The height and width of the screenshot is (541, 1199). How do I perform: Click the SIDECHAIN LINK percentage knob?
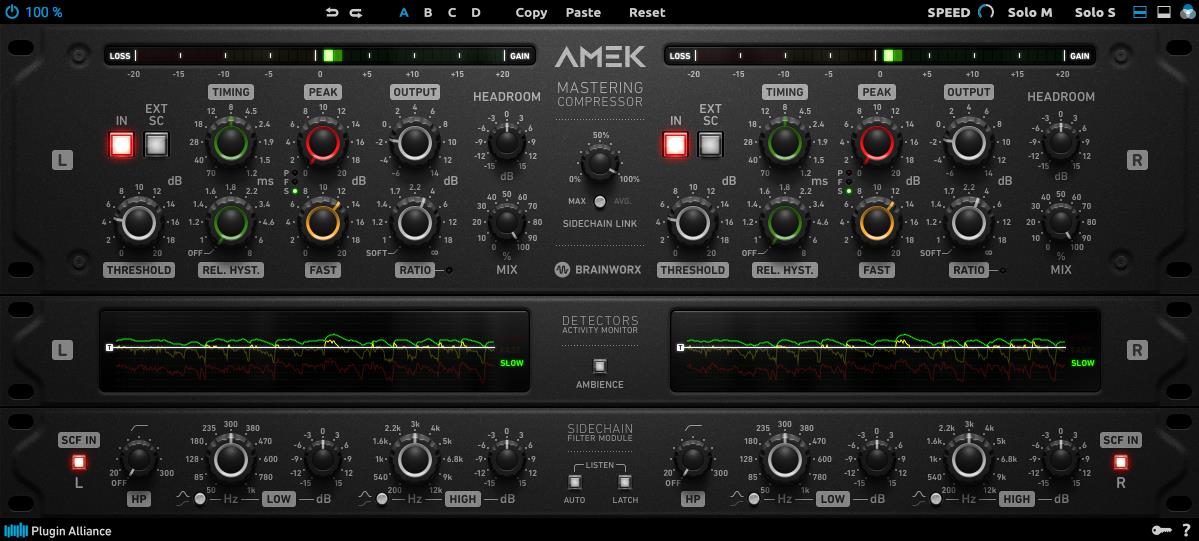point(600,164)
